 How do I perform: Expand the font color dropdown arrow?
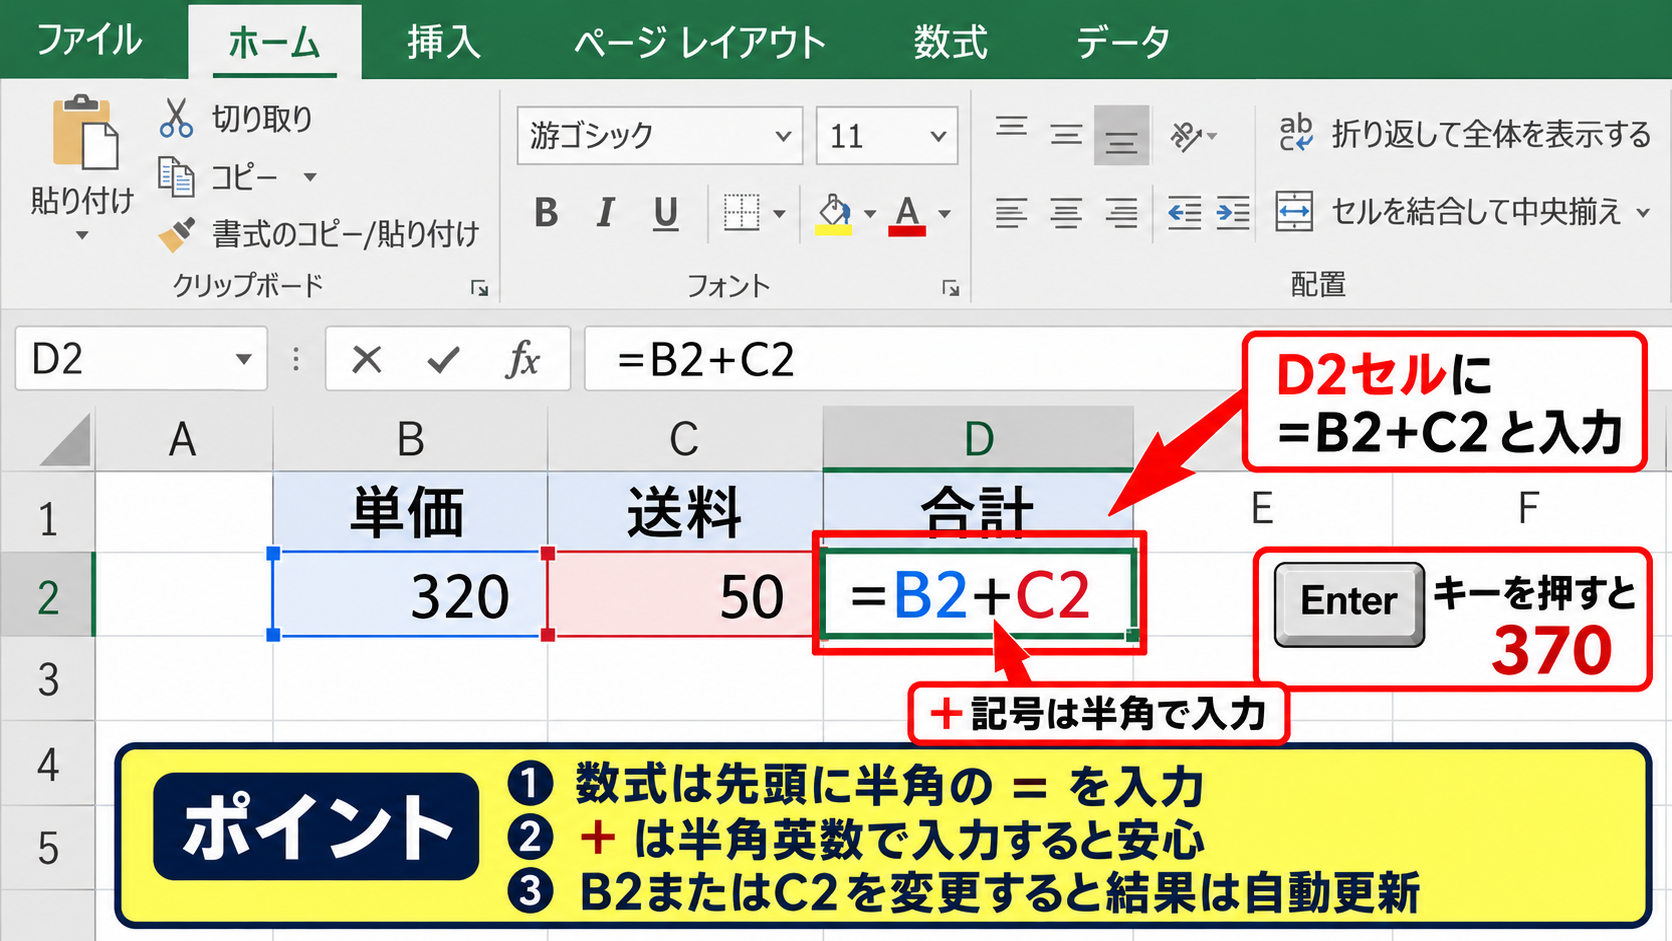[x=944, y=213]
